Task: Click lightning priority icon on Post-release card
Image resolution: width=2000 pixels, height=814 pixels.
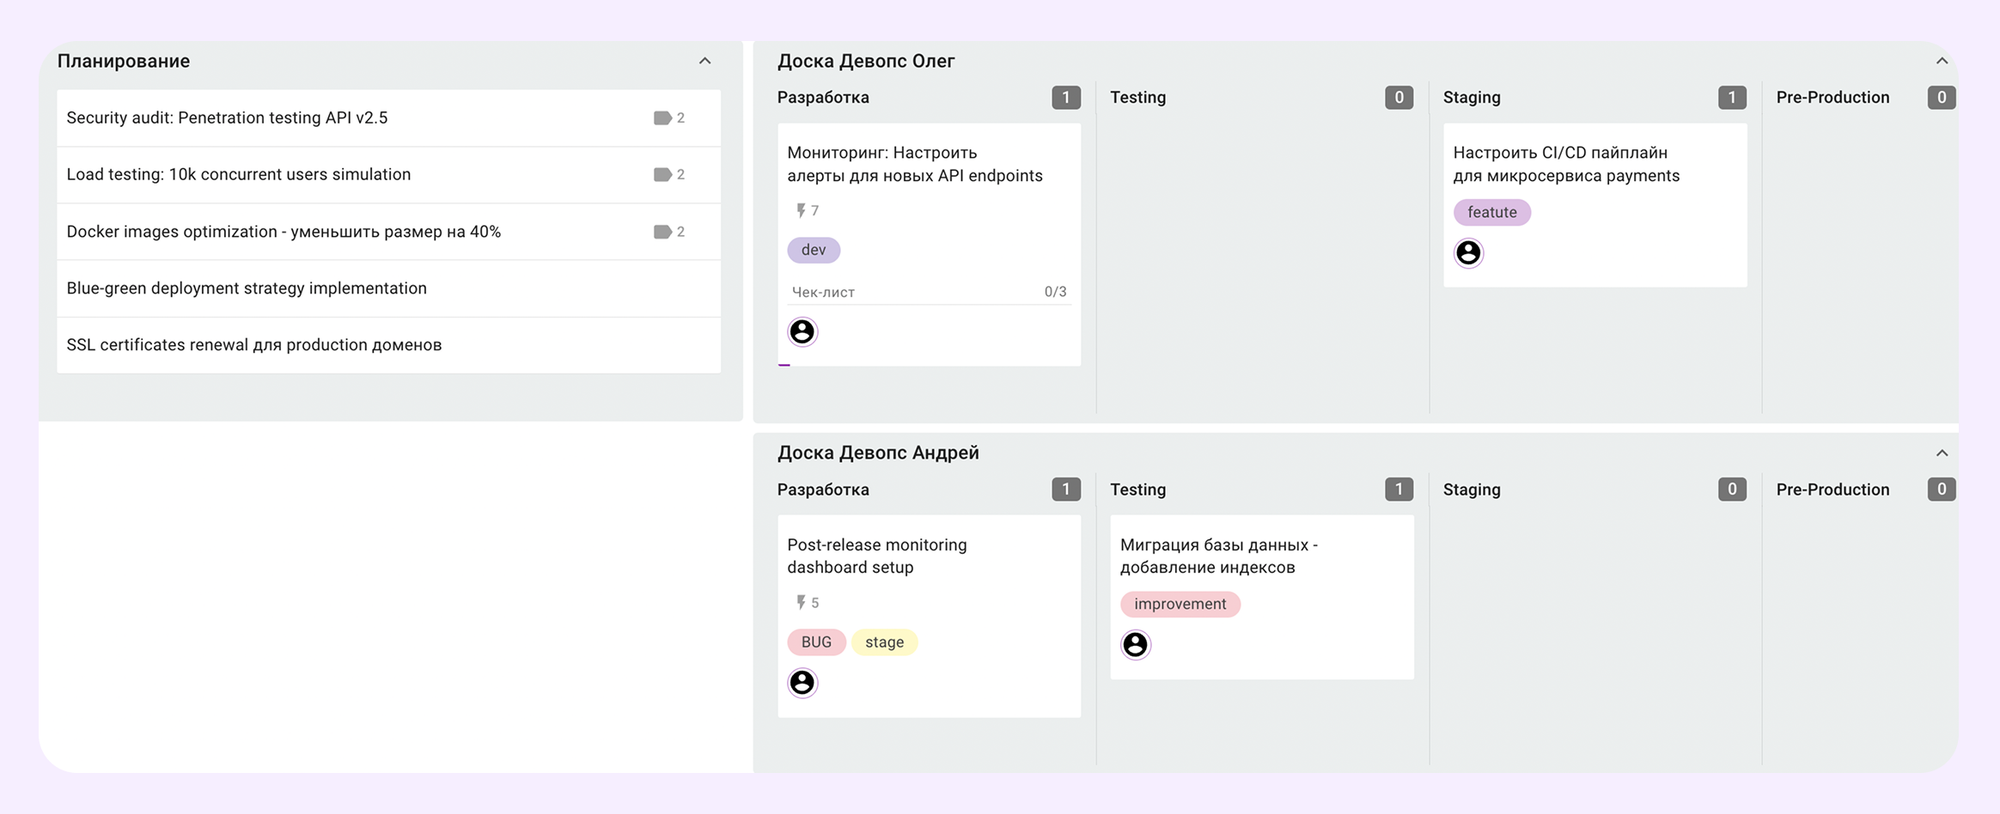Action: (x=801, y=603)
